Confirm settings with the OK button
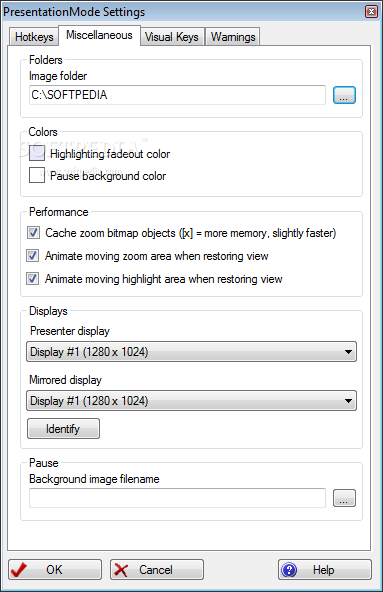This screenshot has height=592, width=383. point(55,569)
